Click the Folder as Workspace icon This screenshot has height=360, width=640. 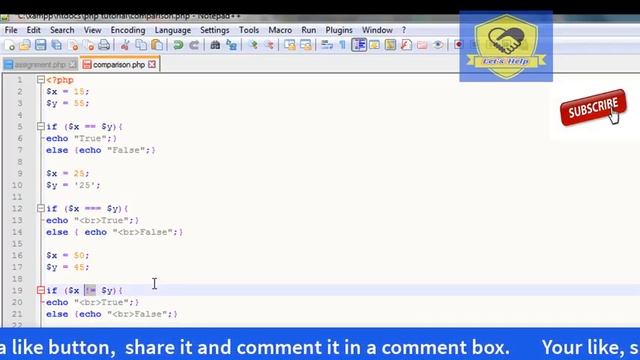tap(422, 45)
